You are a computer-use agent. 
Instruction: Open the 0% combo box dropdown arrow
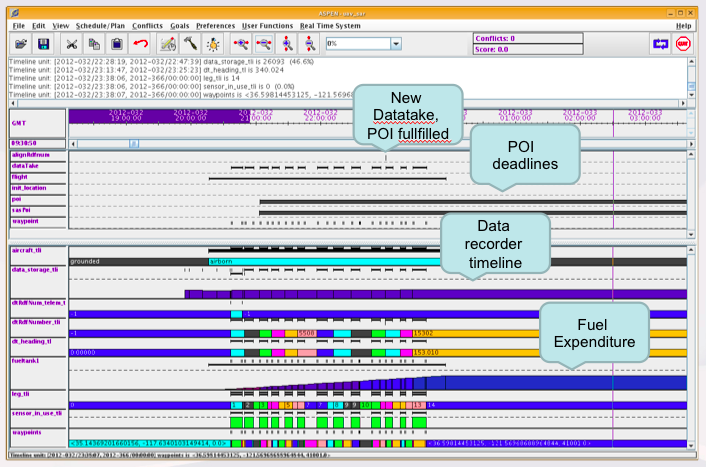click(x=396, y=44)
